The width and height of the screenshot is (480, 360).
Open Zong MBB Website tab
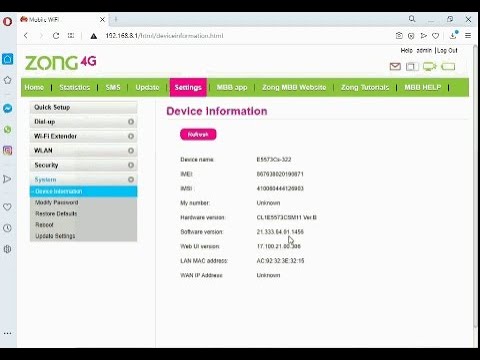click(x=294, y=87)
